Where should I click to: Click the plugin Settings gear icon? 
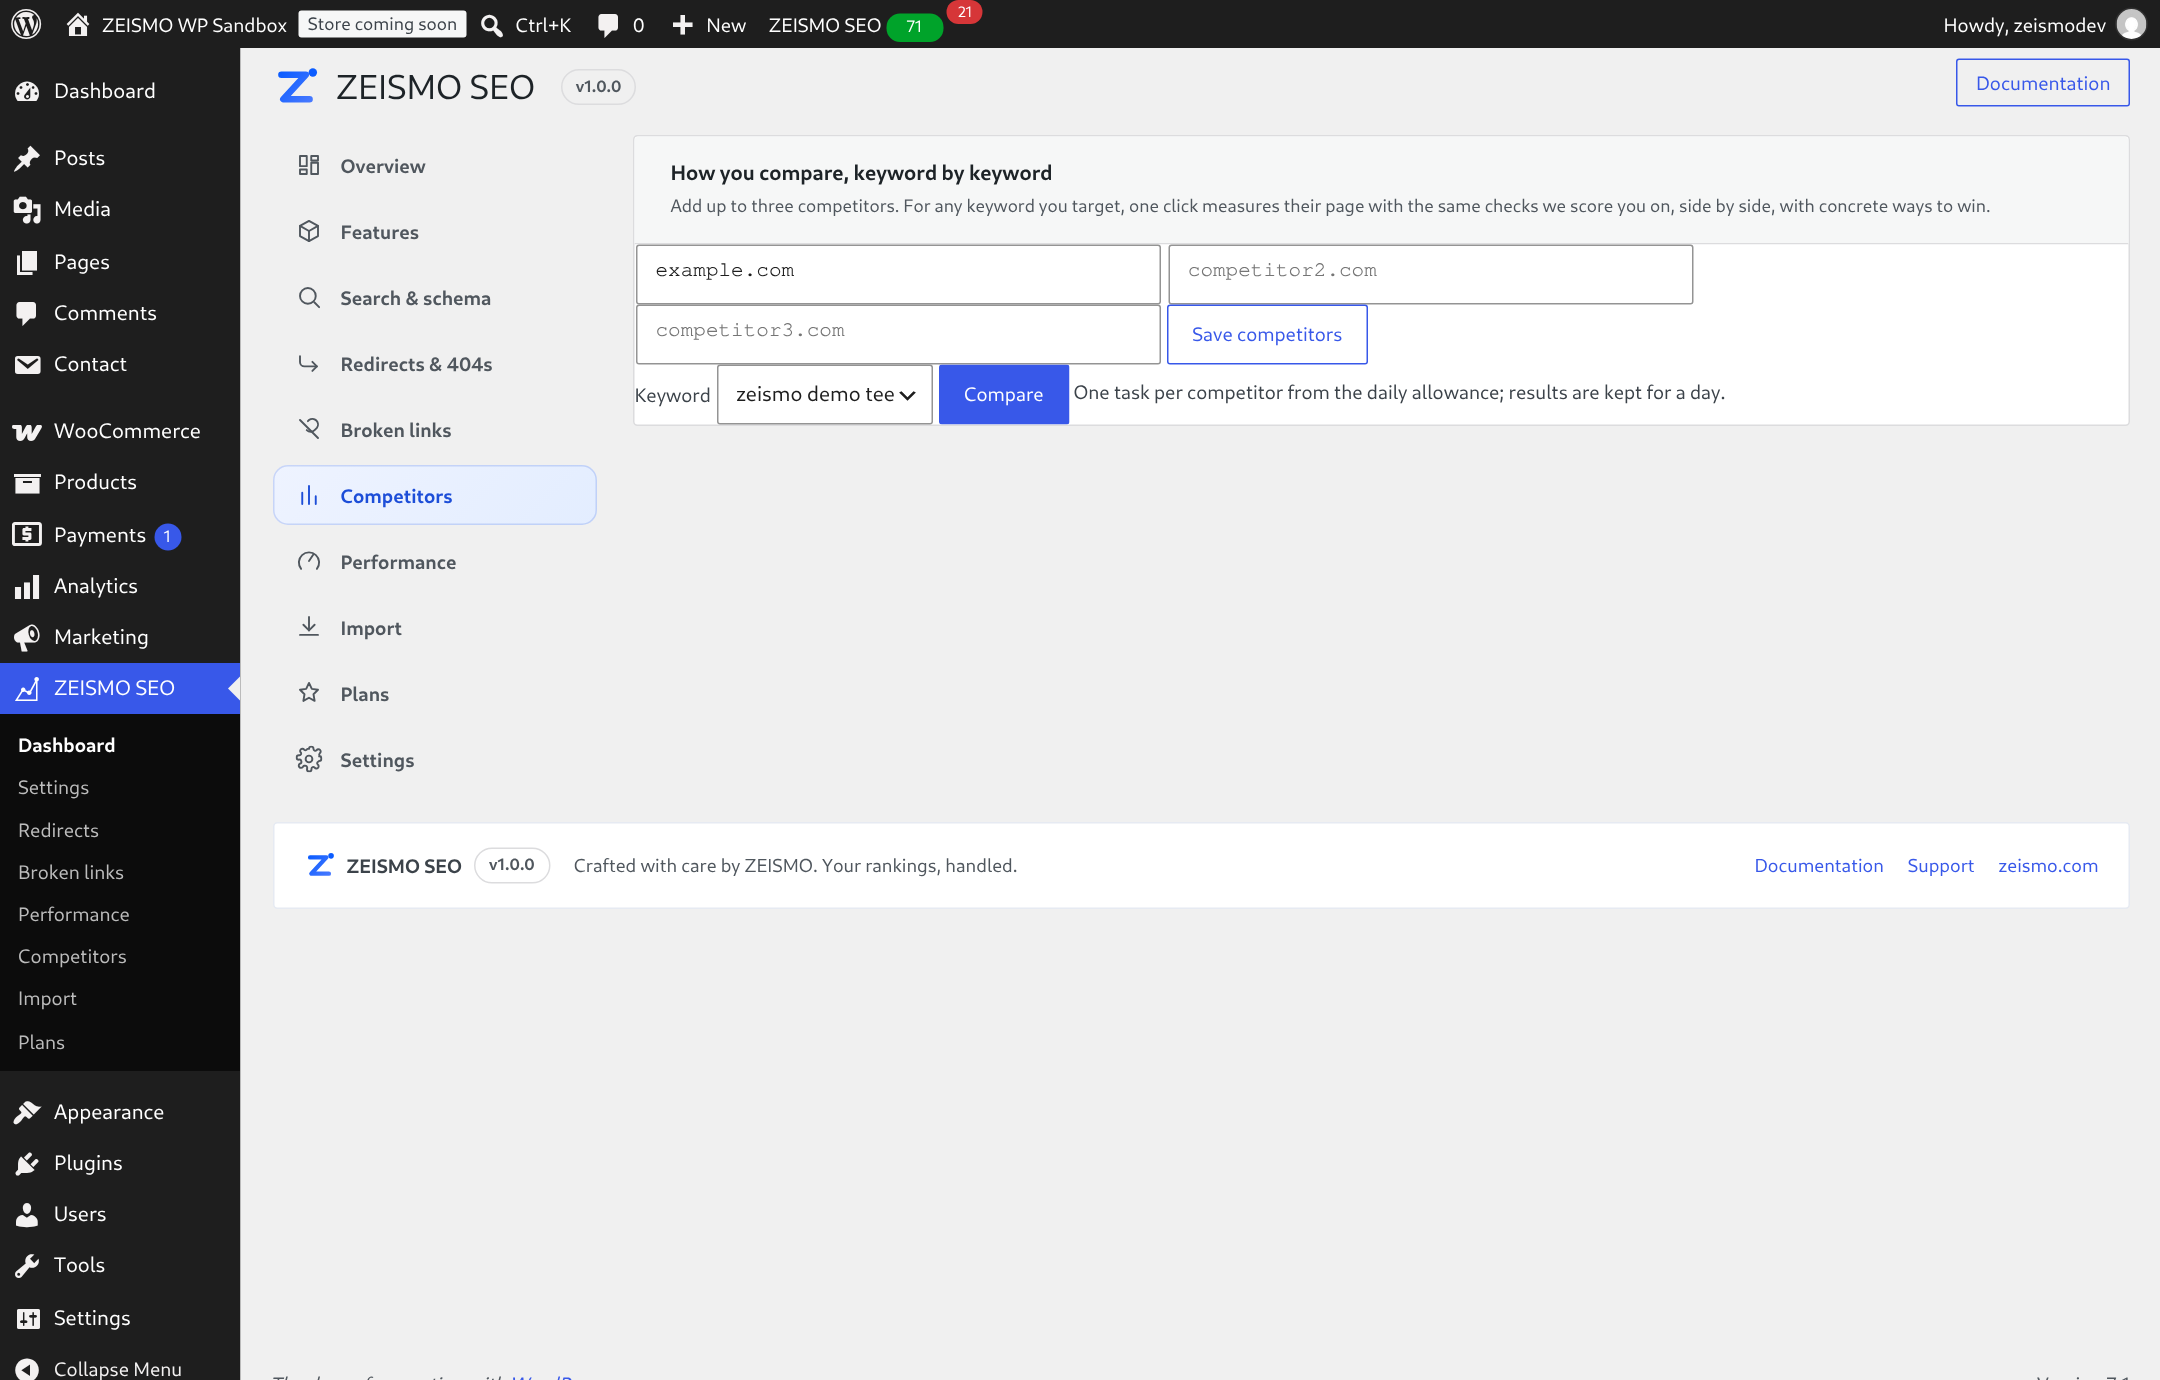(309, 759)
